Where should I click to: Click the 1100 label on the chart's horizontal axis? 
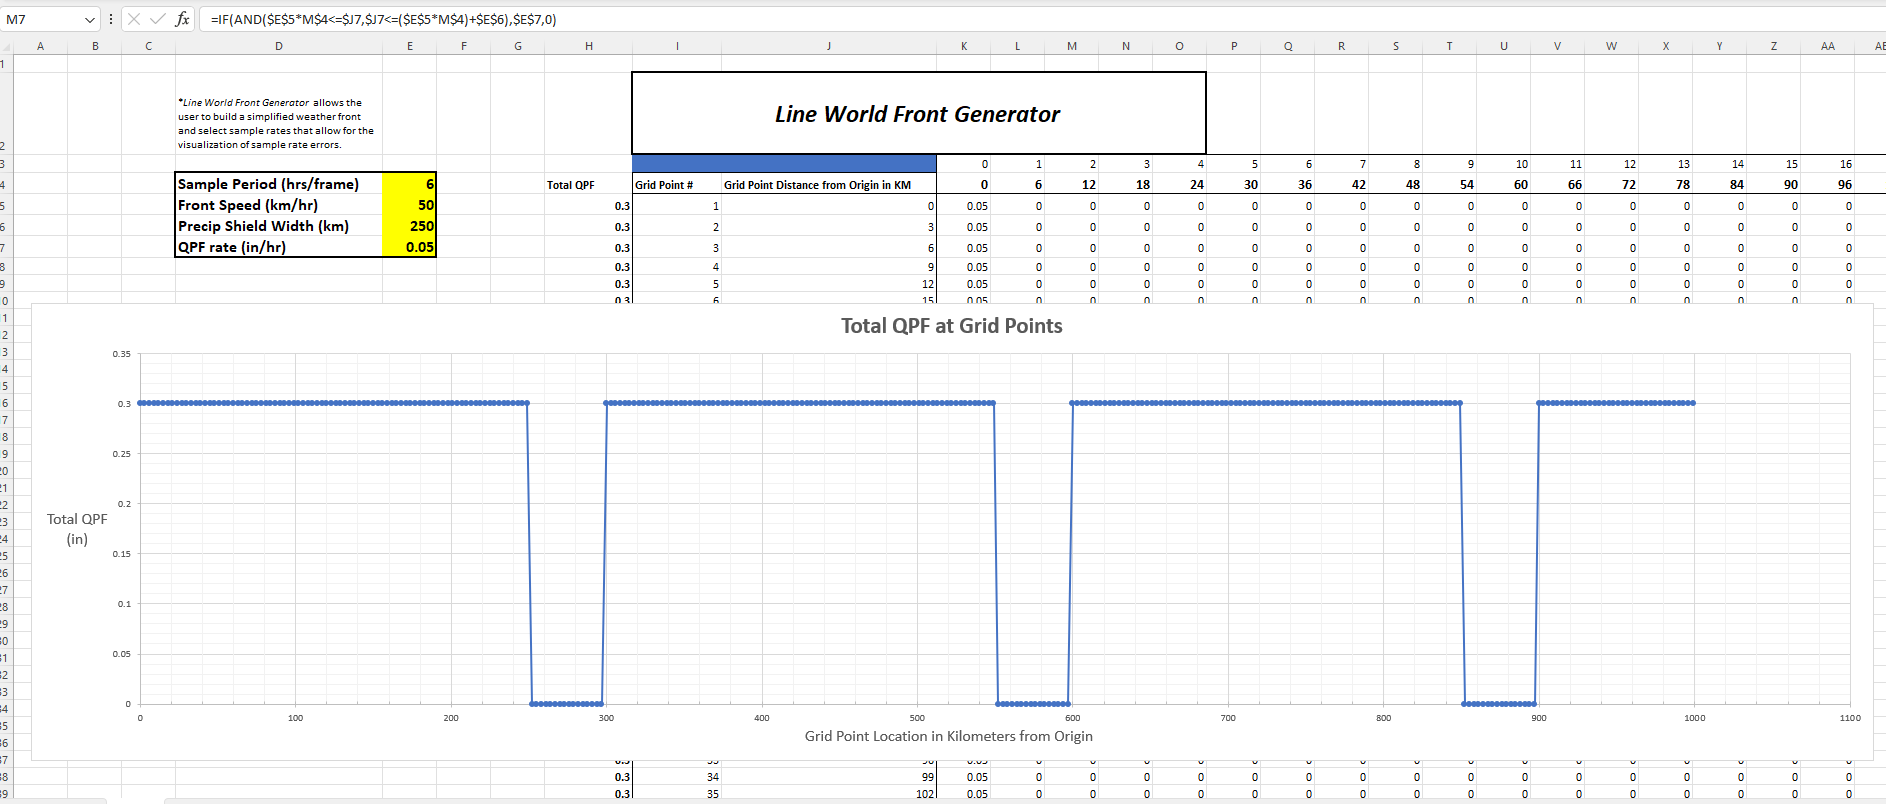click(x=1850, y=718)
